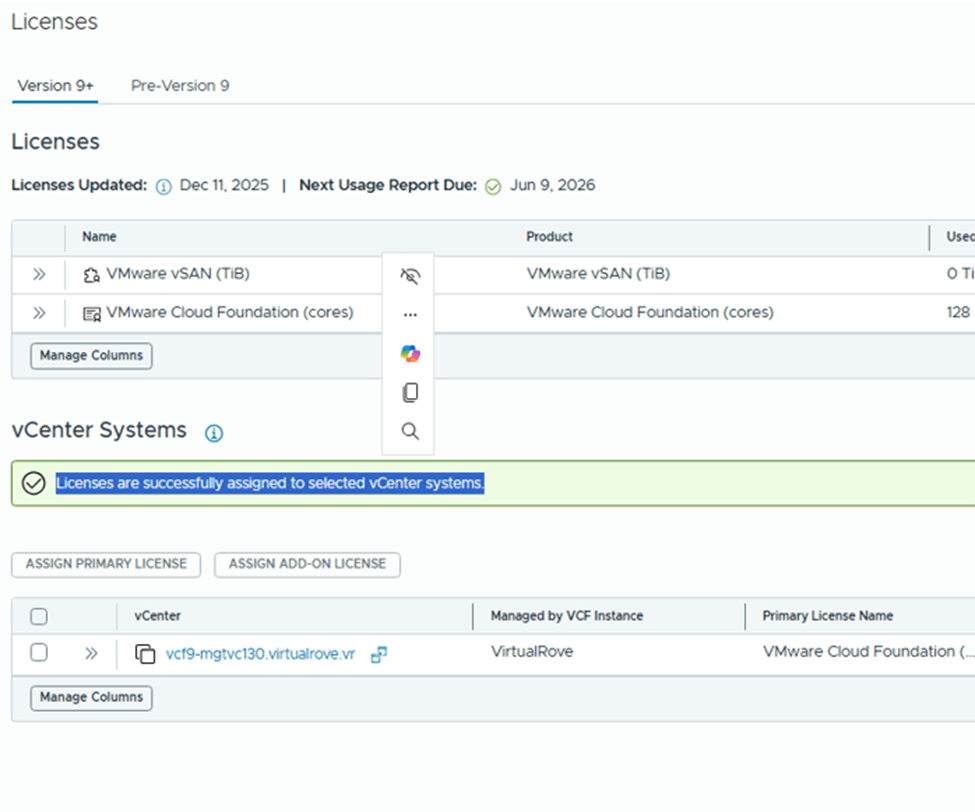The width and height of the screenshot is (975, 812).
Task: Click the hide eye-slash icon in popup
Action: [x=409, y=276]
